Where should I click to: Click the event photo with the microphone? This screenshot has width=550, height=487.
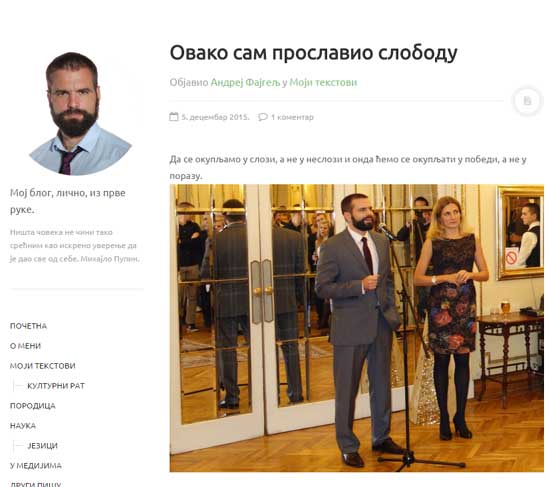point(357,328)
